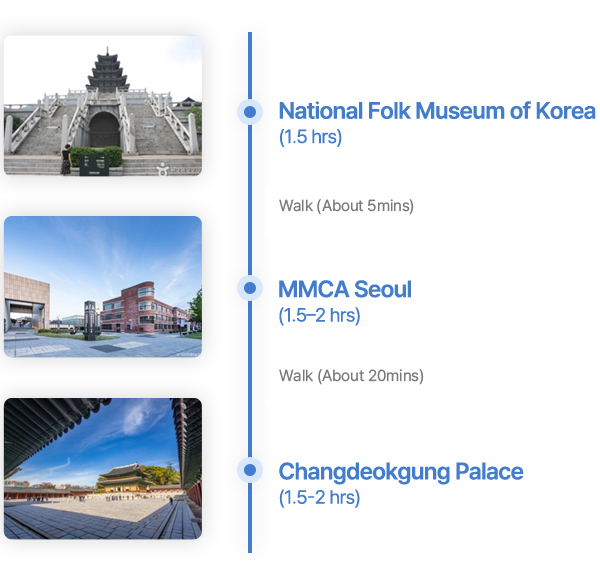Open the Changdeokgung Palace photo thumbnail
Screen dimensions: 600x588
tap(102, 468)
